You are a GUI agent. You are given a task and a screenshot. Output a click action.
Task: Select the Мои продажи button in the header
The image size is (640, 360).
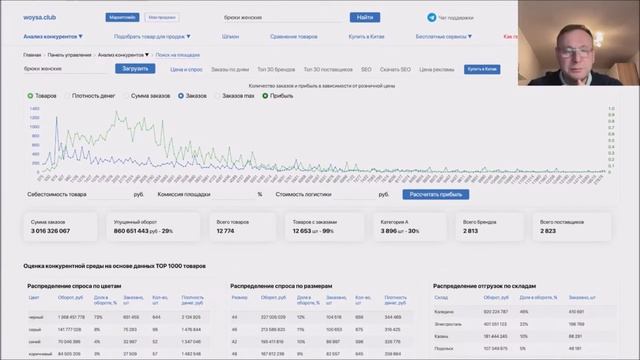coord(162,18)
